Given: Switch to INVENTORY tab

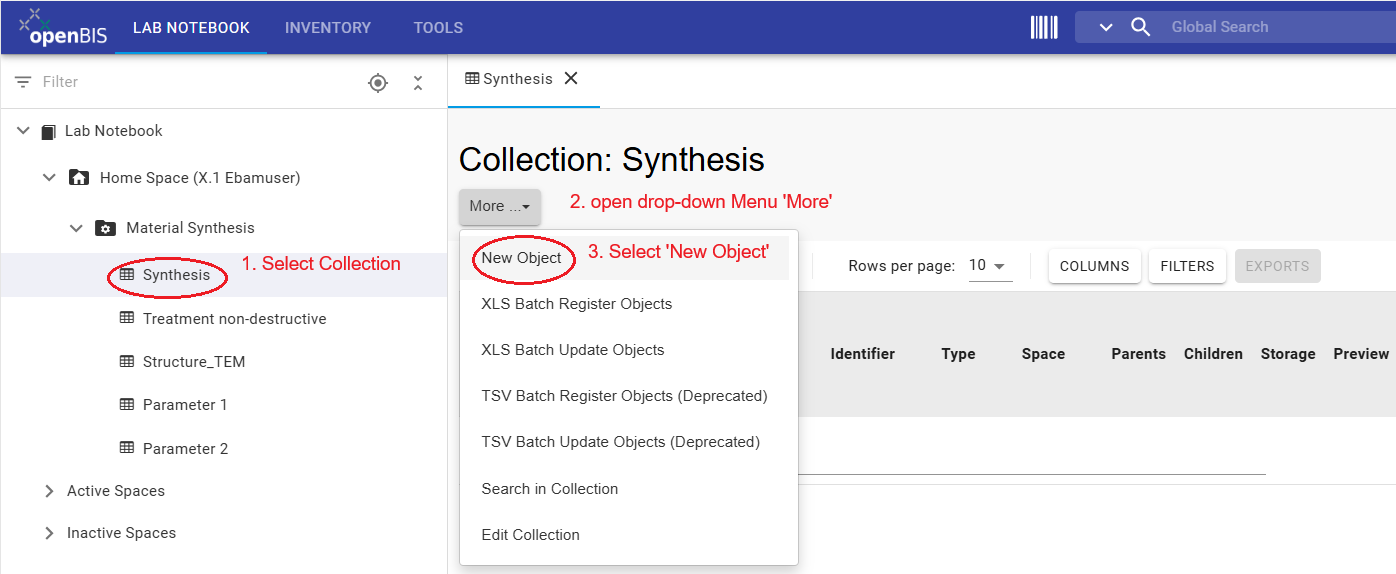Looking at the screenshot, I should pos(328,28).
